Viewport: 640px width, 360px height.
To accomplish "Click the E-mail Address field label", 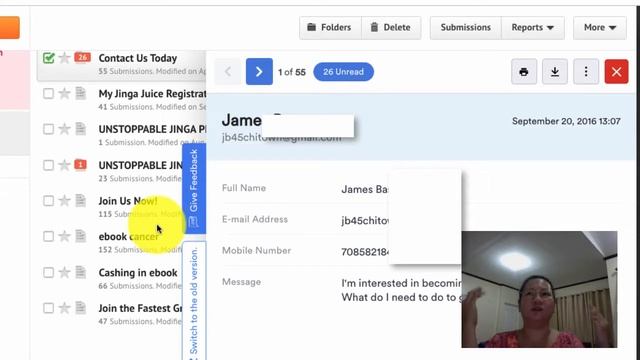I will click(255, 219).
